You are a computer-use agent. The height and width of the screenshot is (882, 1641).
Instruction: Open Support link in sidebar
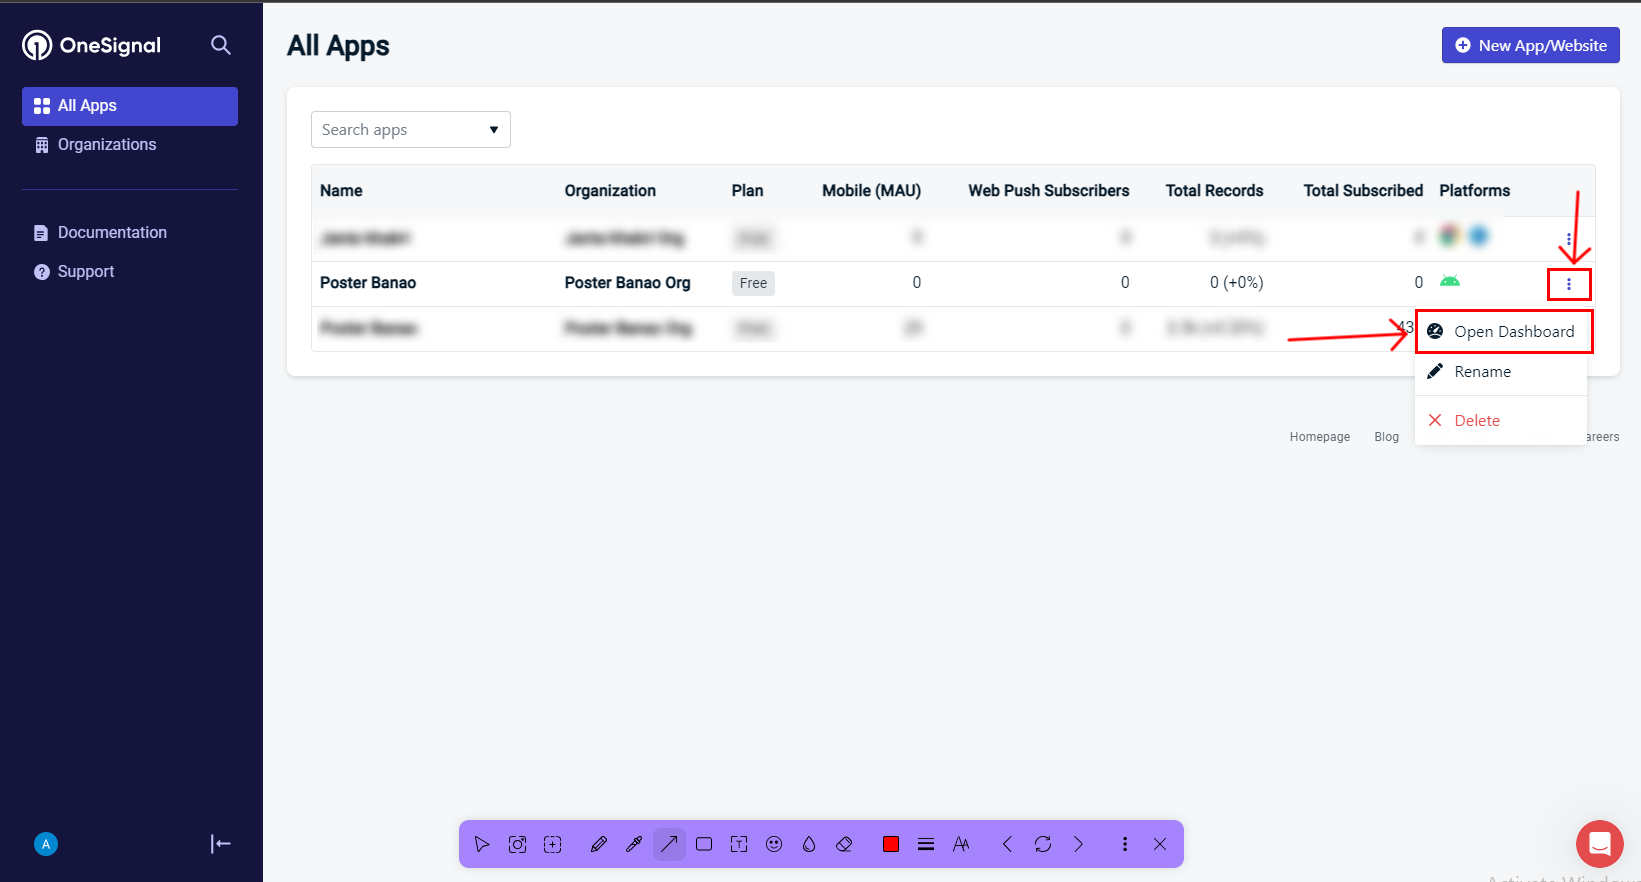click(74, 272)
